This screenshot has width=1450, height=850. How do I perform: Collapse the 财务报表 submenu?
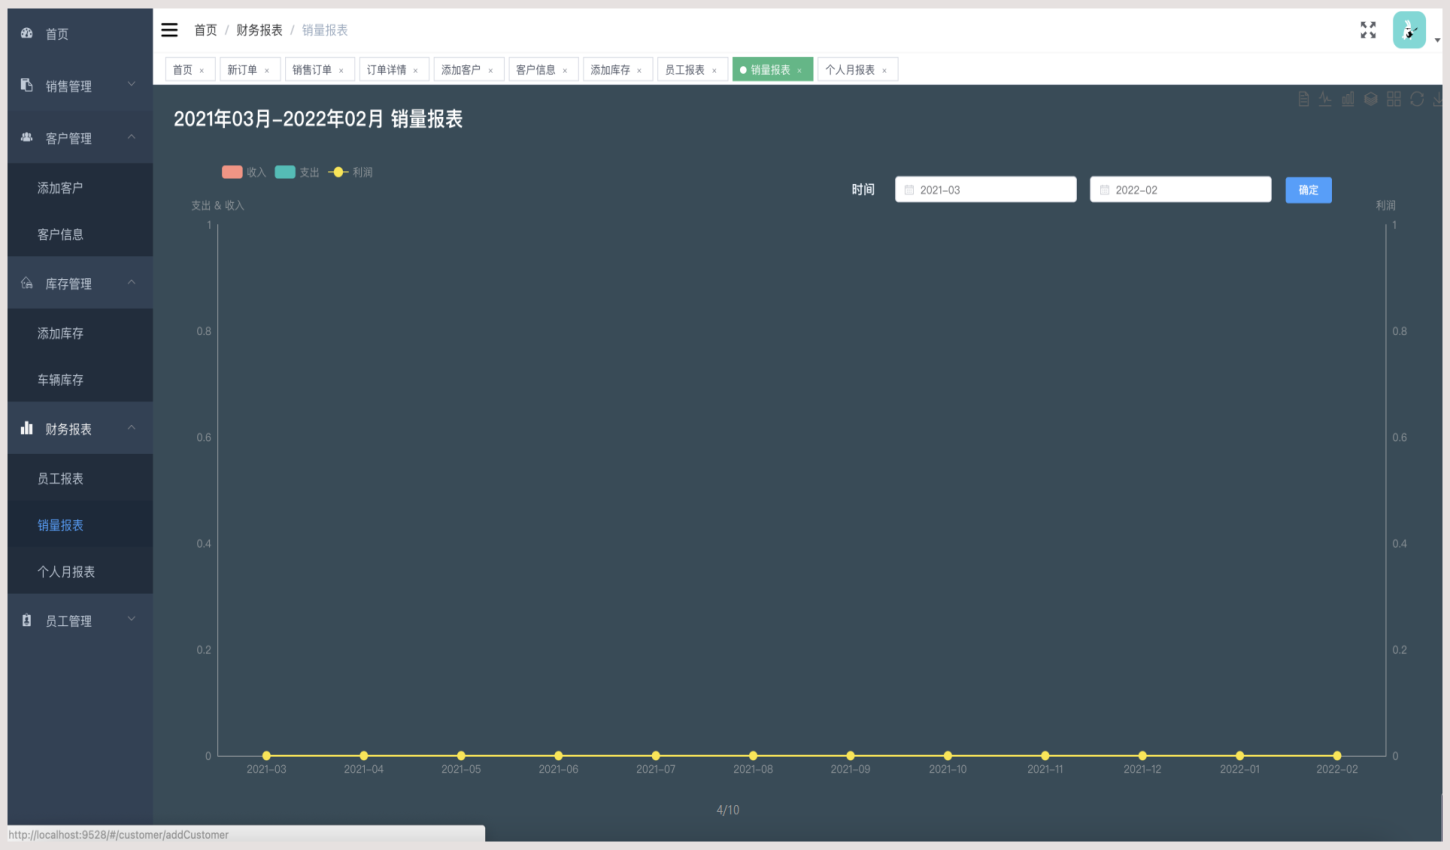point(132,428)
